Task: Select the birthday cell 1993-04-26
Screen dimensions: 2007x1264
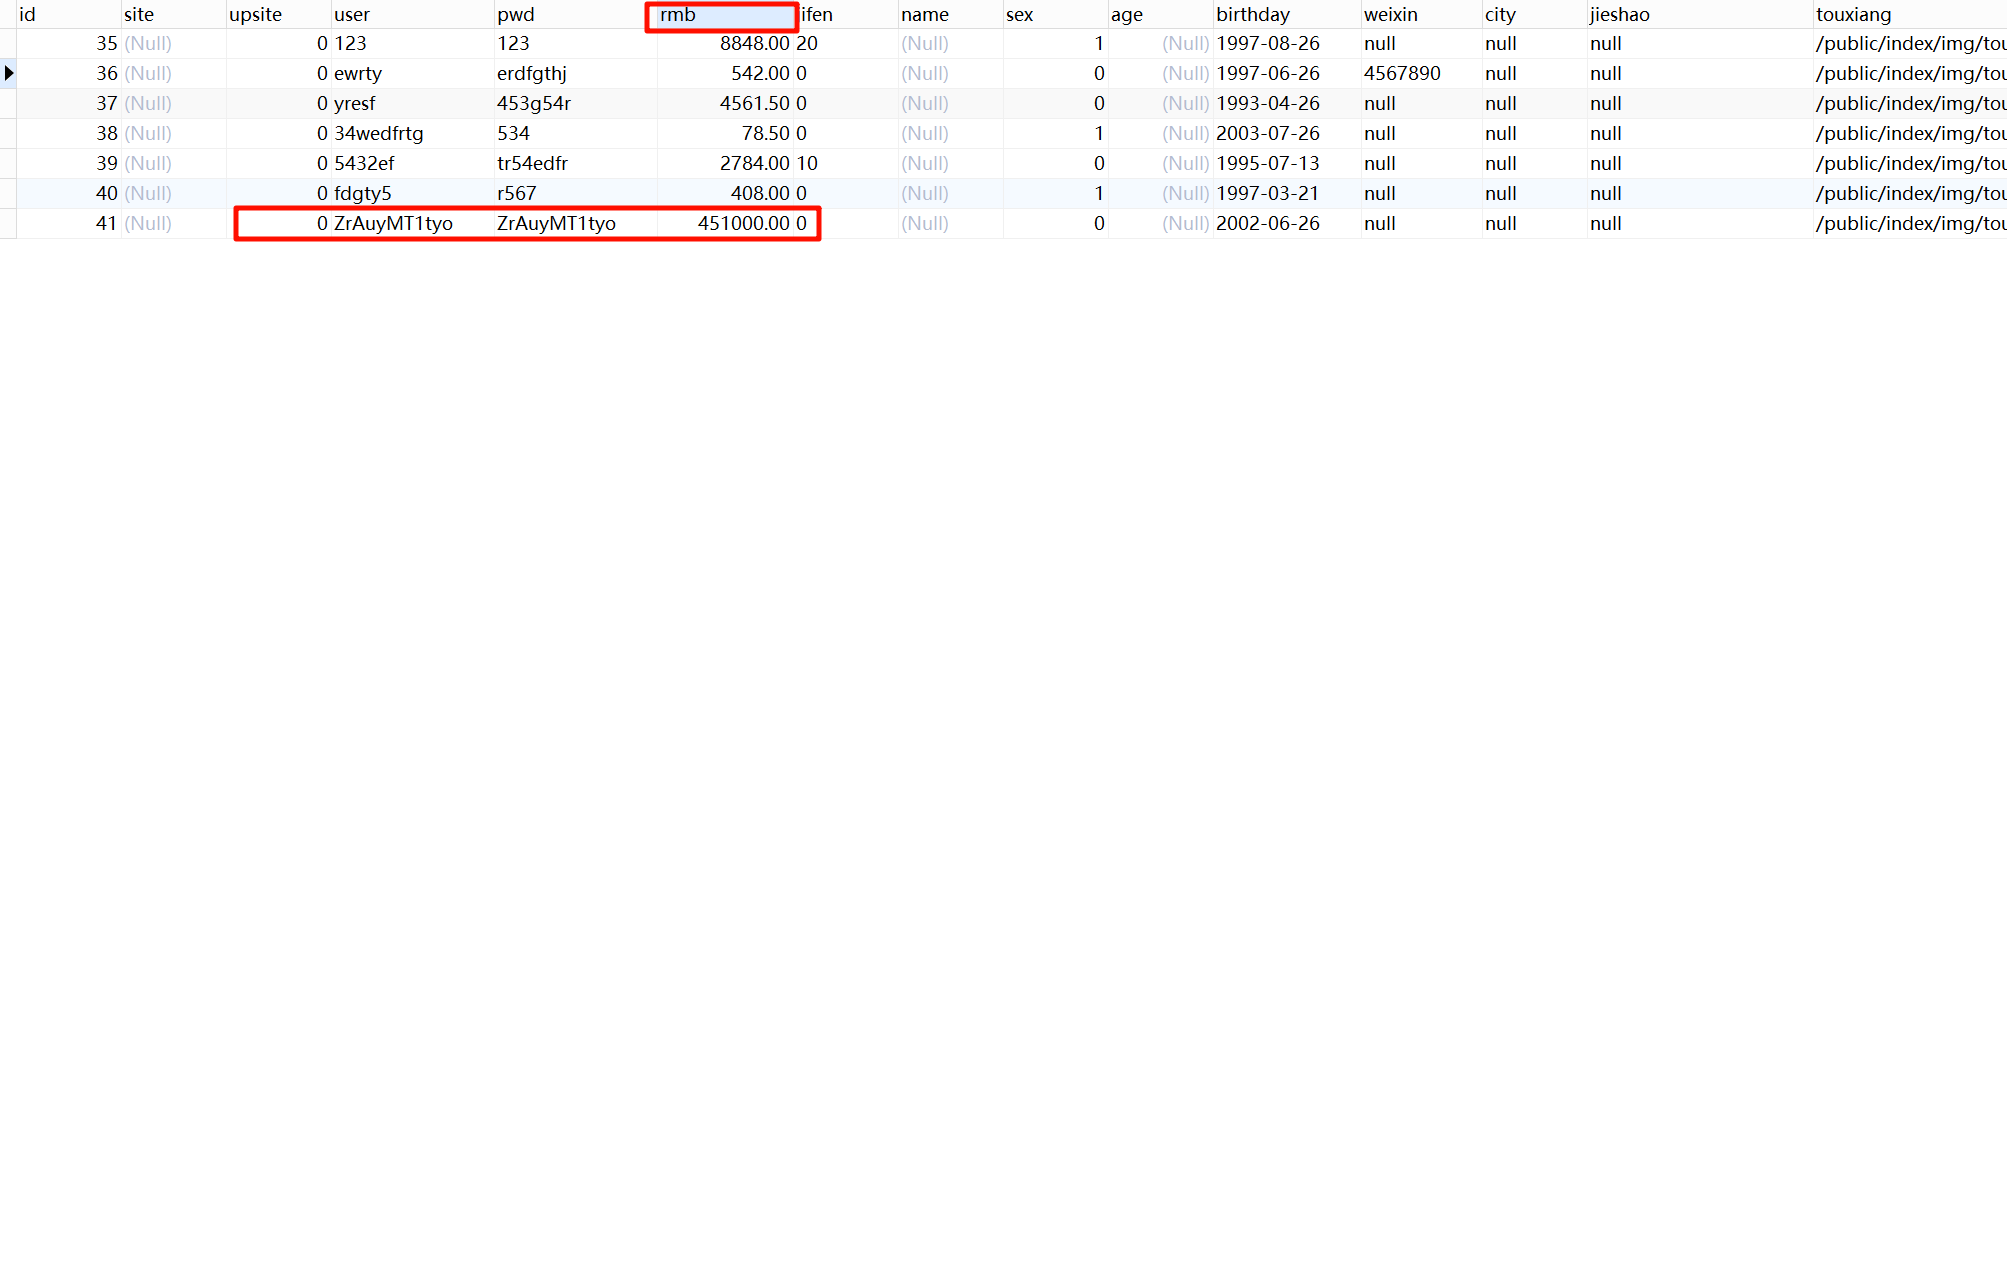Action: point(1267,103)
